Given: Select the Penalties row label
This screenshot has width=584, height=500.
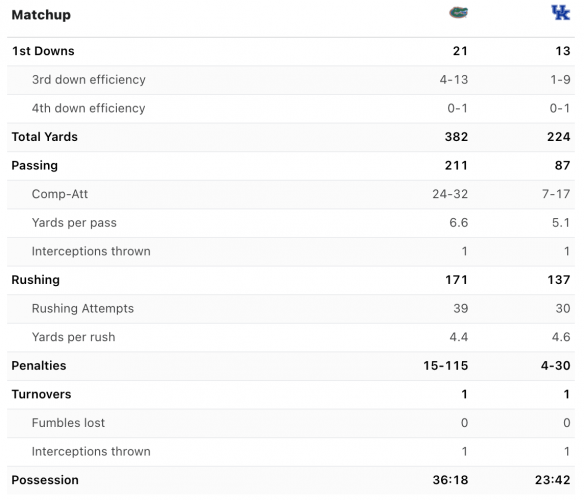Looking at the screenshot, I should click(39, 365).
